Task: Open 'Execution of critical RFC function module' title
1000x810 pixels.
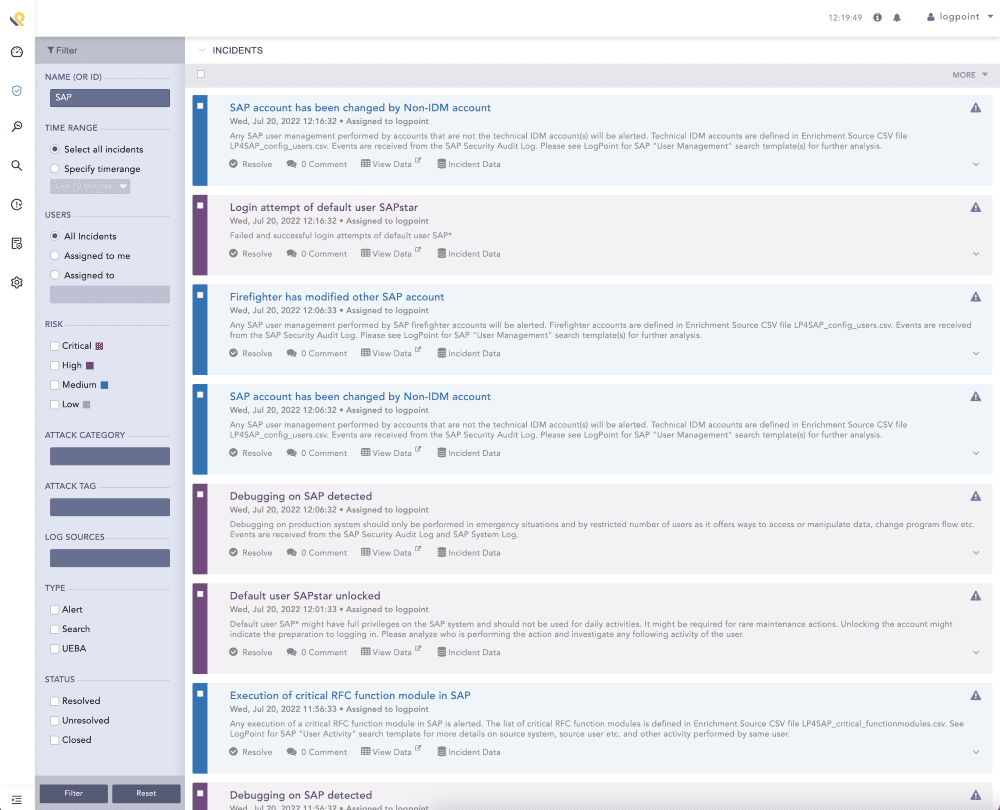Action: (350, 696)
